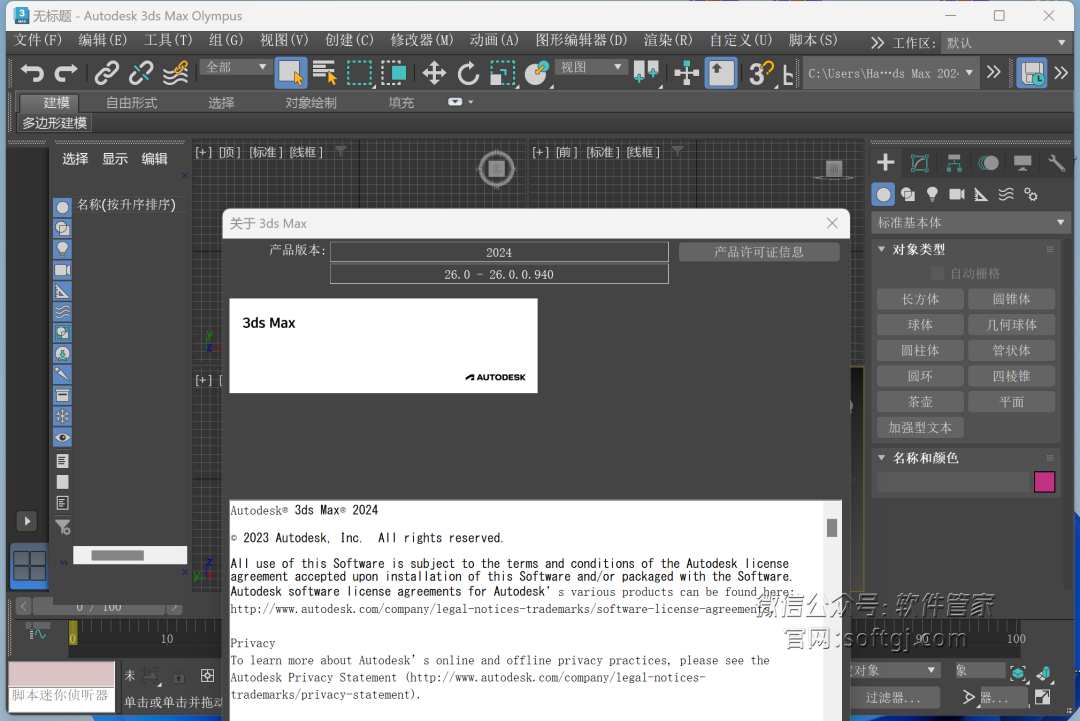This screenshot has height=721, width=1080.
Task: Expand the hidden menu bar items chevron
Action: [877, 43]
